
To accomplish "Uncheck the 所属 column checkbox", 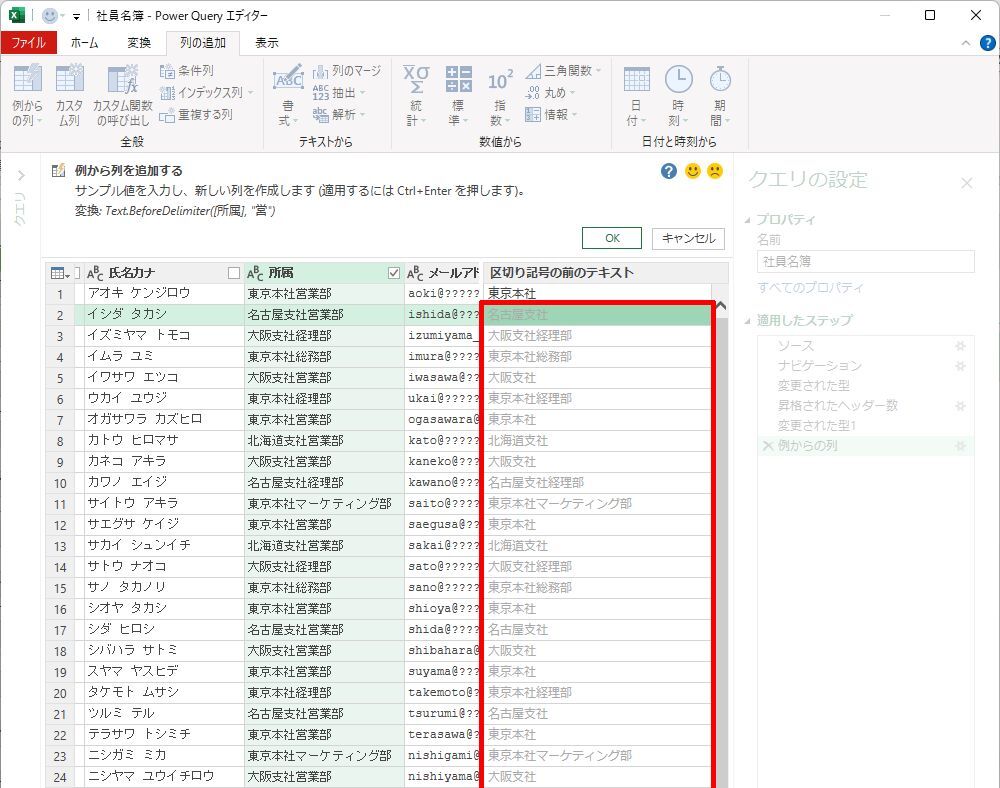I will (393, 273).
